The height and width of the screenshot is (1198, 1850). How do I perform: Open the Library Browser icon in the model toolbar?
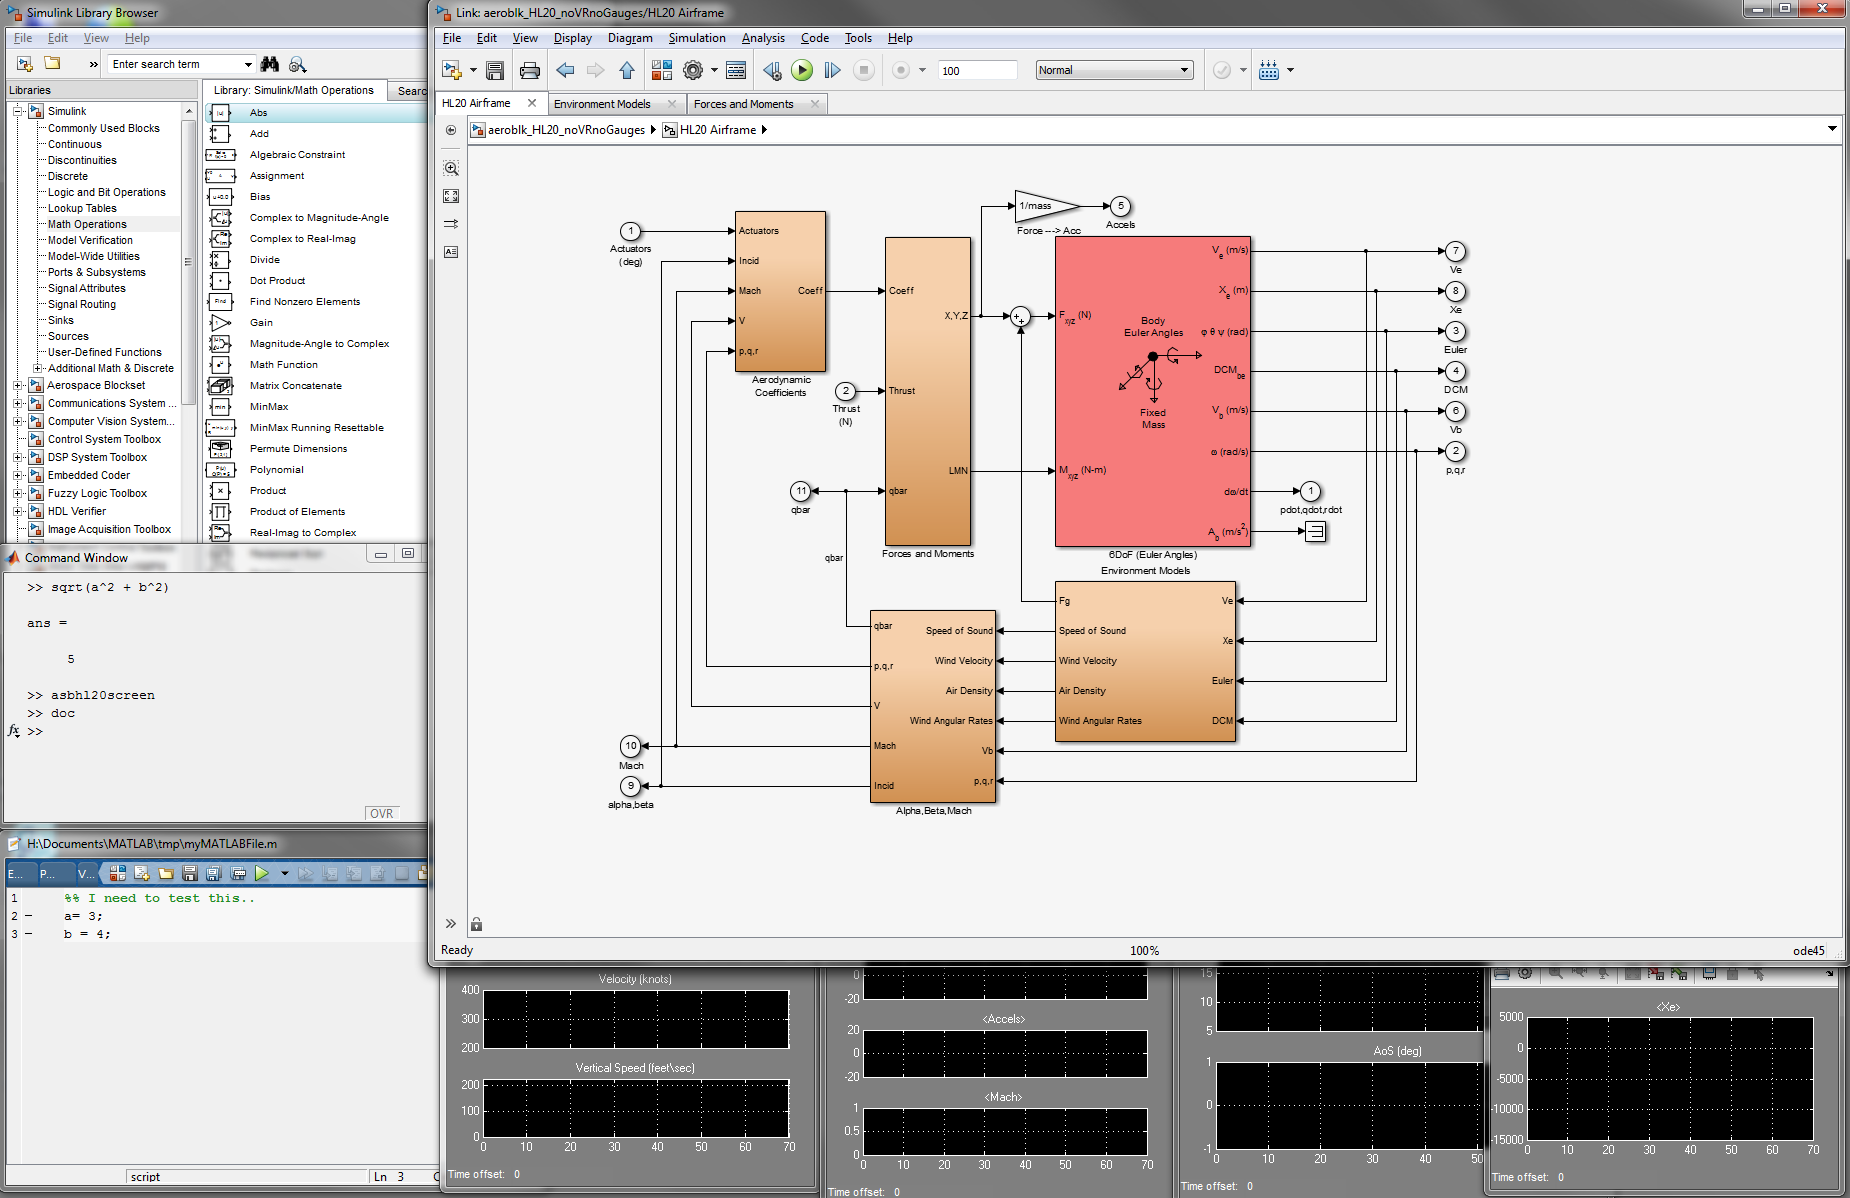click(x=661, y=70)
